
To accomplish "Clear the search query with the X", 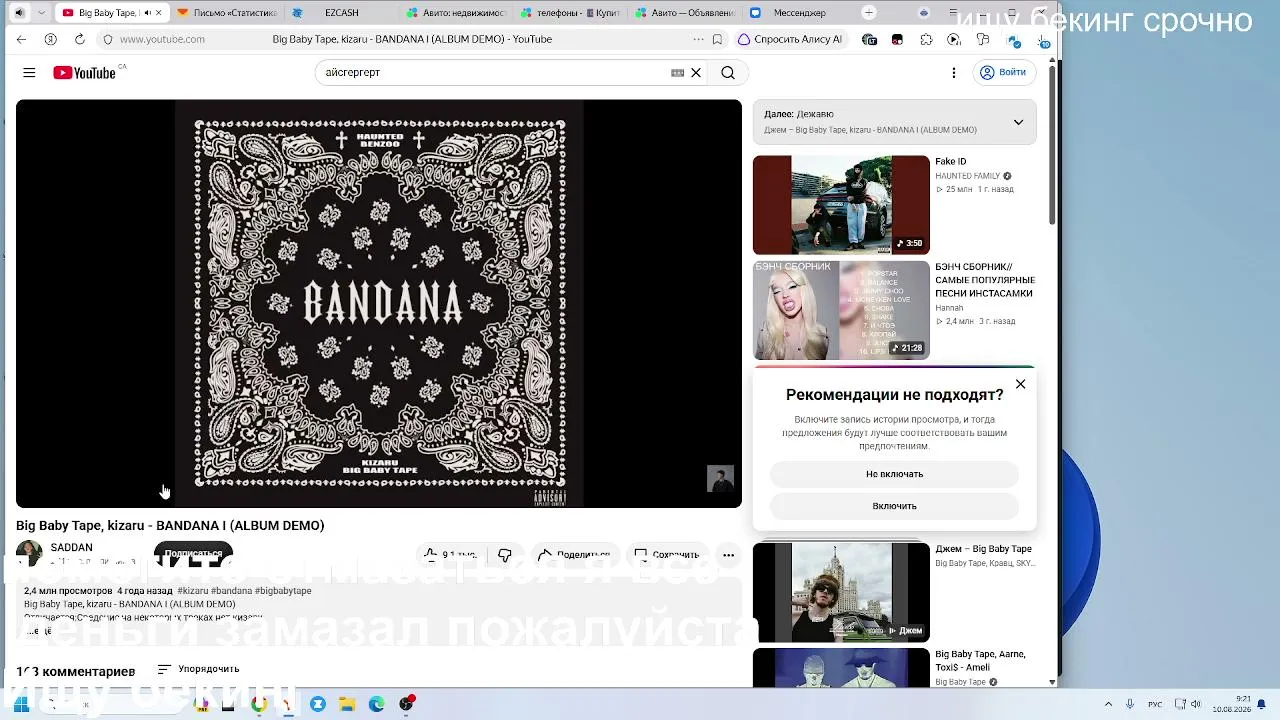I will 696,72.
